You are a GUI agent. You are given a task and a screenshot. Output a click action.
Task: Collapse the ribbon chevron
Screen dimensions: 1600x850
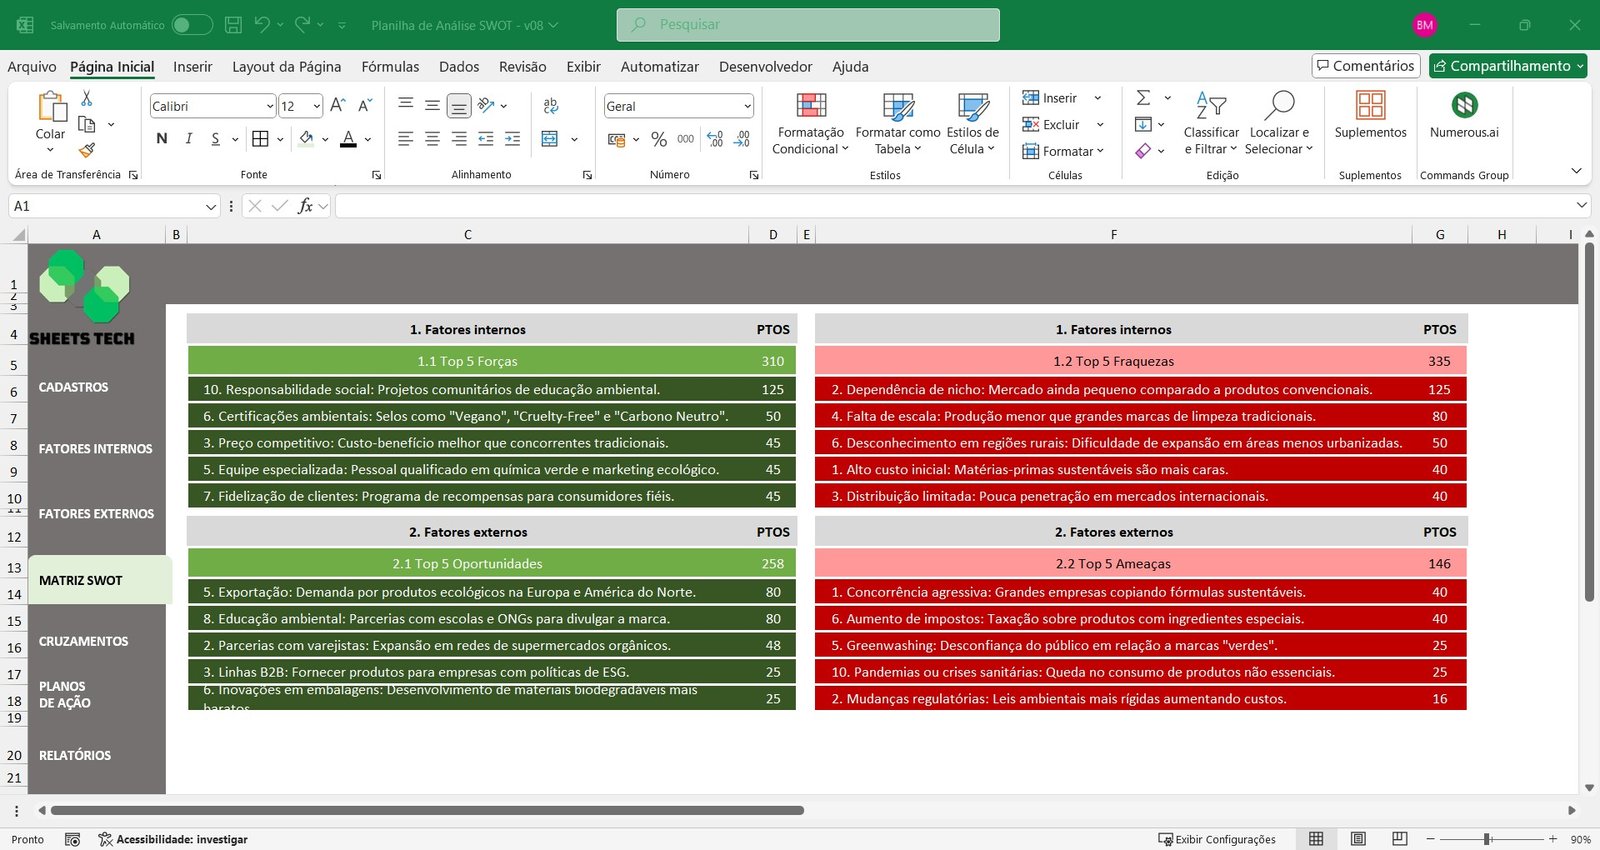(1576, 171)
